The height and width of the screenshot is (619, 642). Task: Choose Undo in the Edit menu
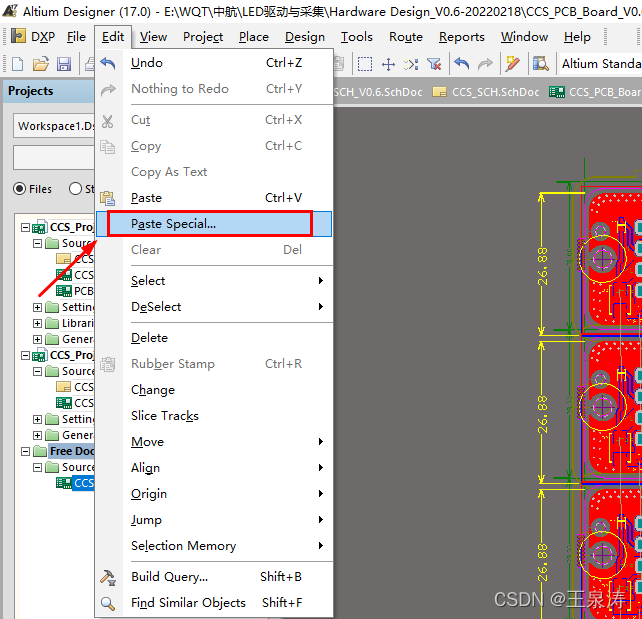tap(214, 63)
